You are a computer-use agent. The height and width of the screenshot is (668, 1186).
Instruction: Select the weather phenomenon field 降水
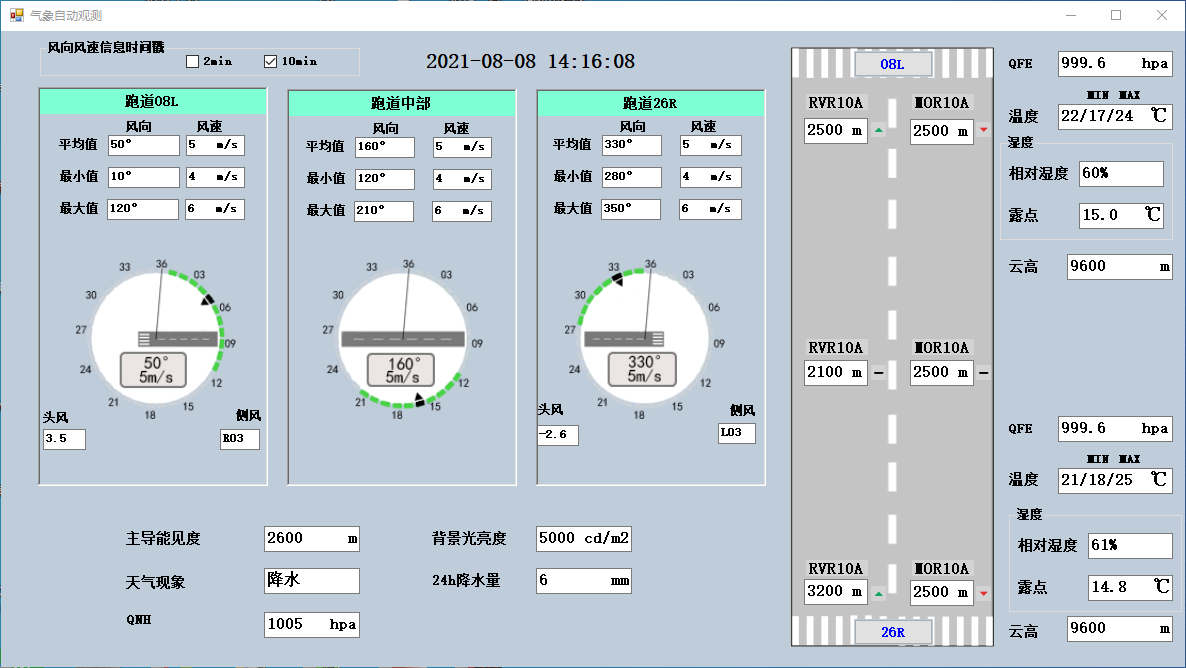[x=312, y=580]
